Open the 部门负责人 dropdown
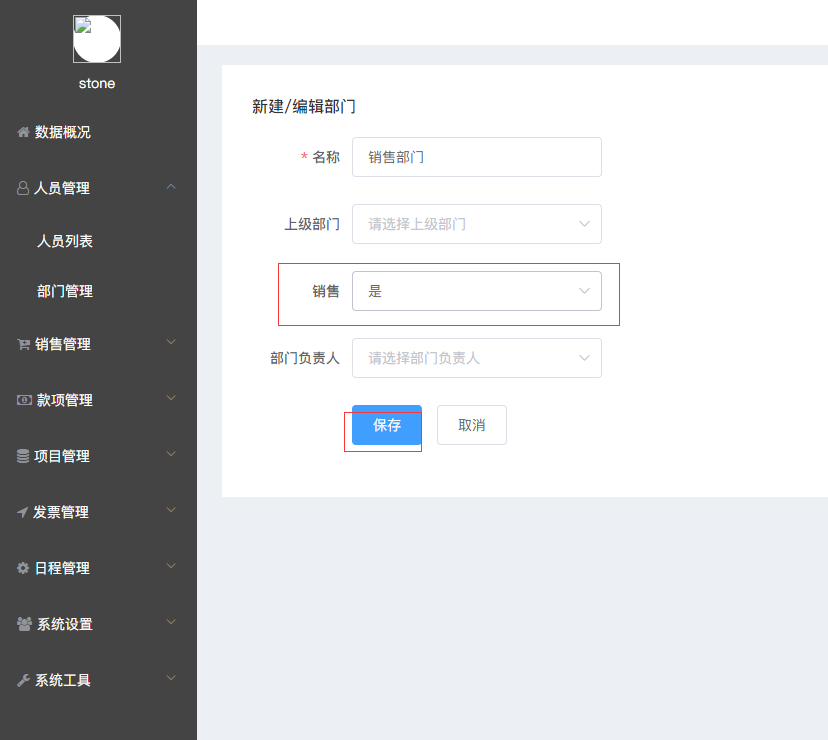This screenshot has height=740, width=828. [x=476, y=358]
